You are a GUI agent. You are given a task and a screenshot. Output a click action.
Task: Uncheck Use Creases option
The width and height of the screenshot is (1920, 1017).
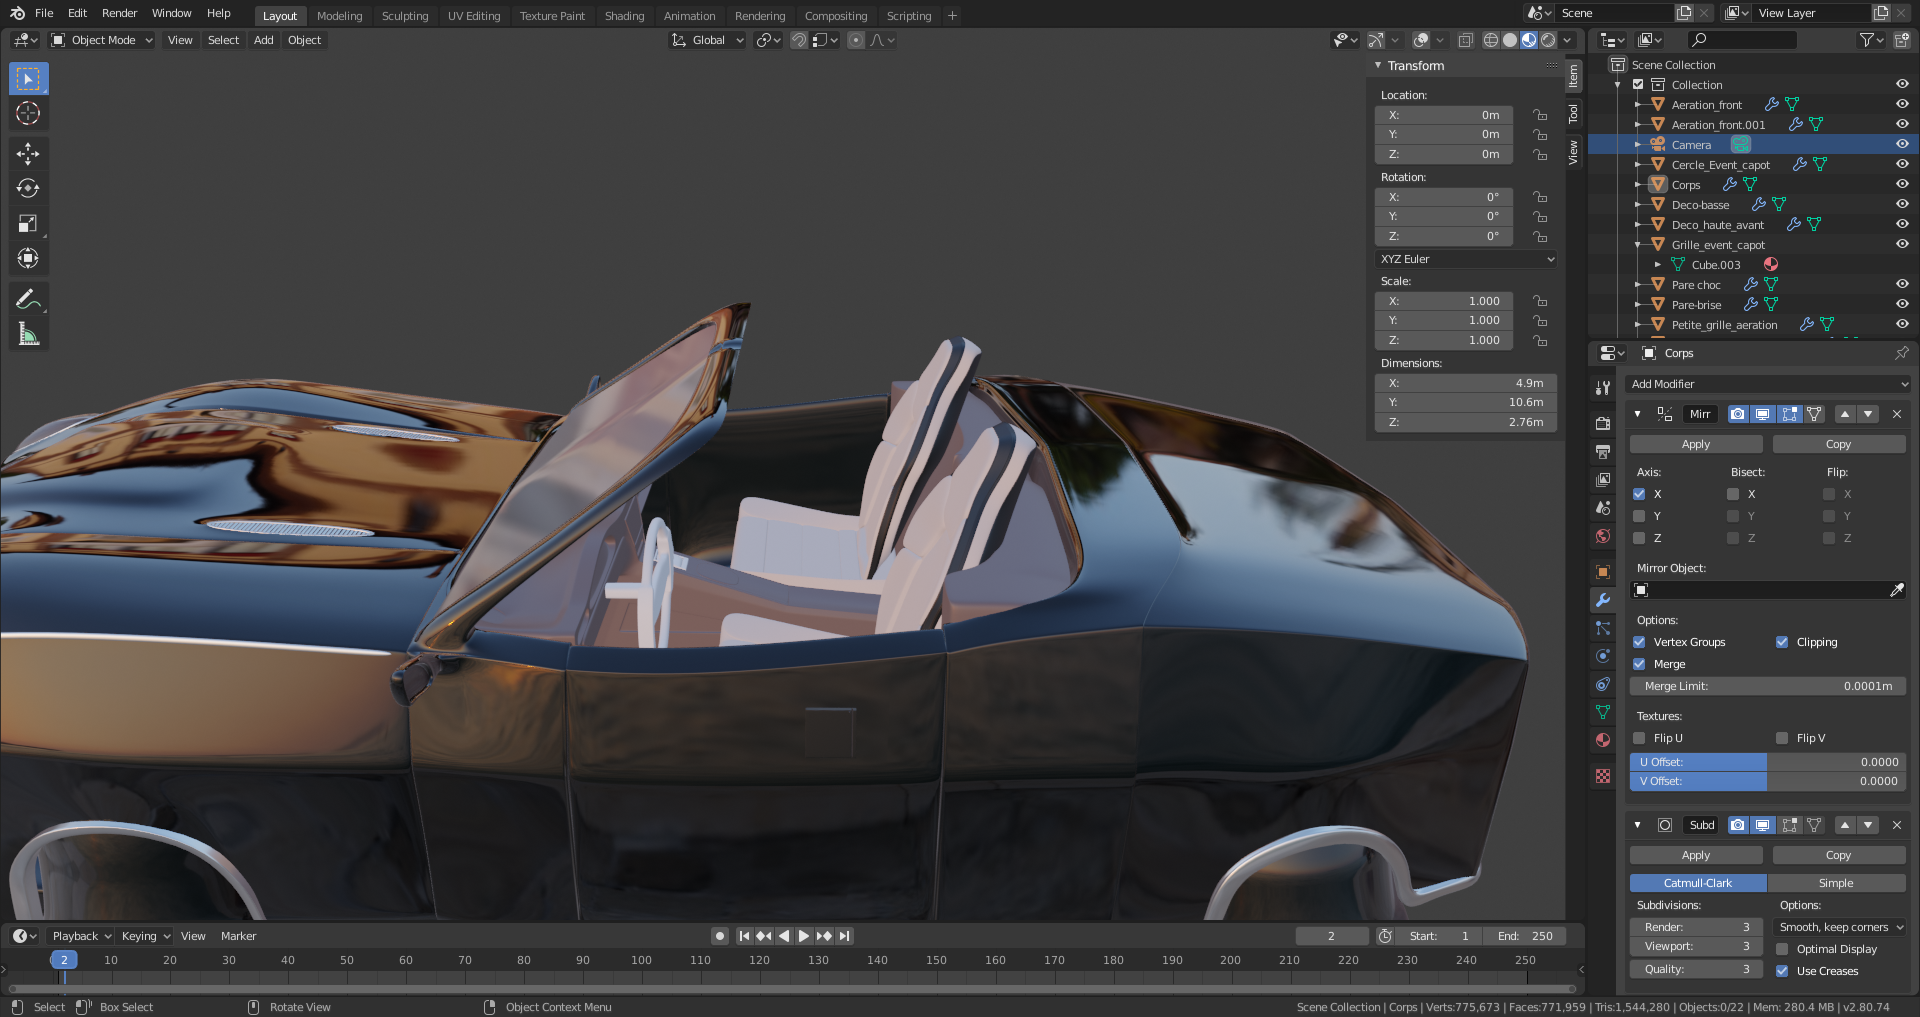[x=1782, y=971]
